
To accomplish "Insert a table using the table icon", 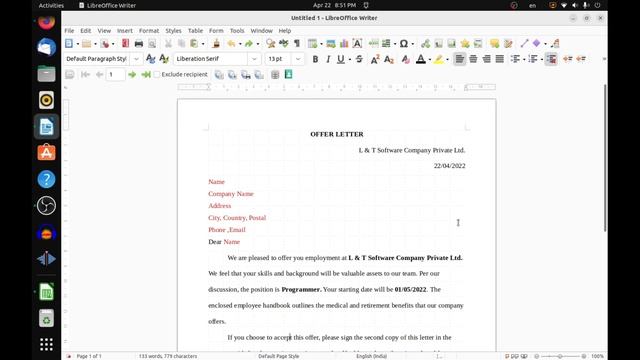I will tap(312, 43).
